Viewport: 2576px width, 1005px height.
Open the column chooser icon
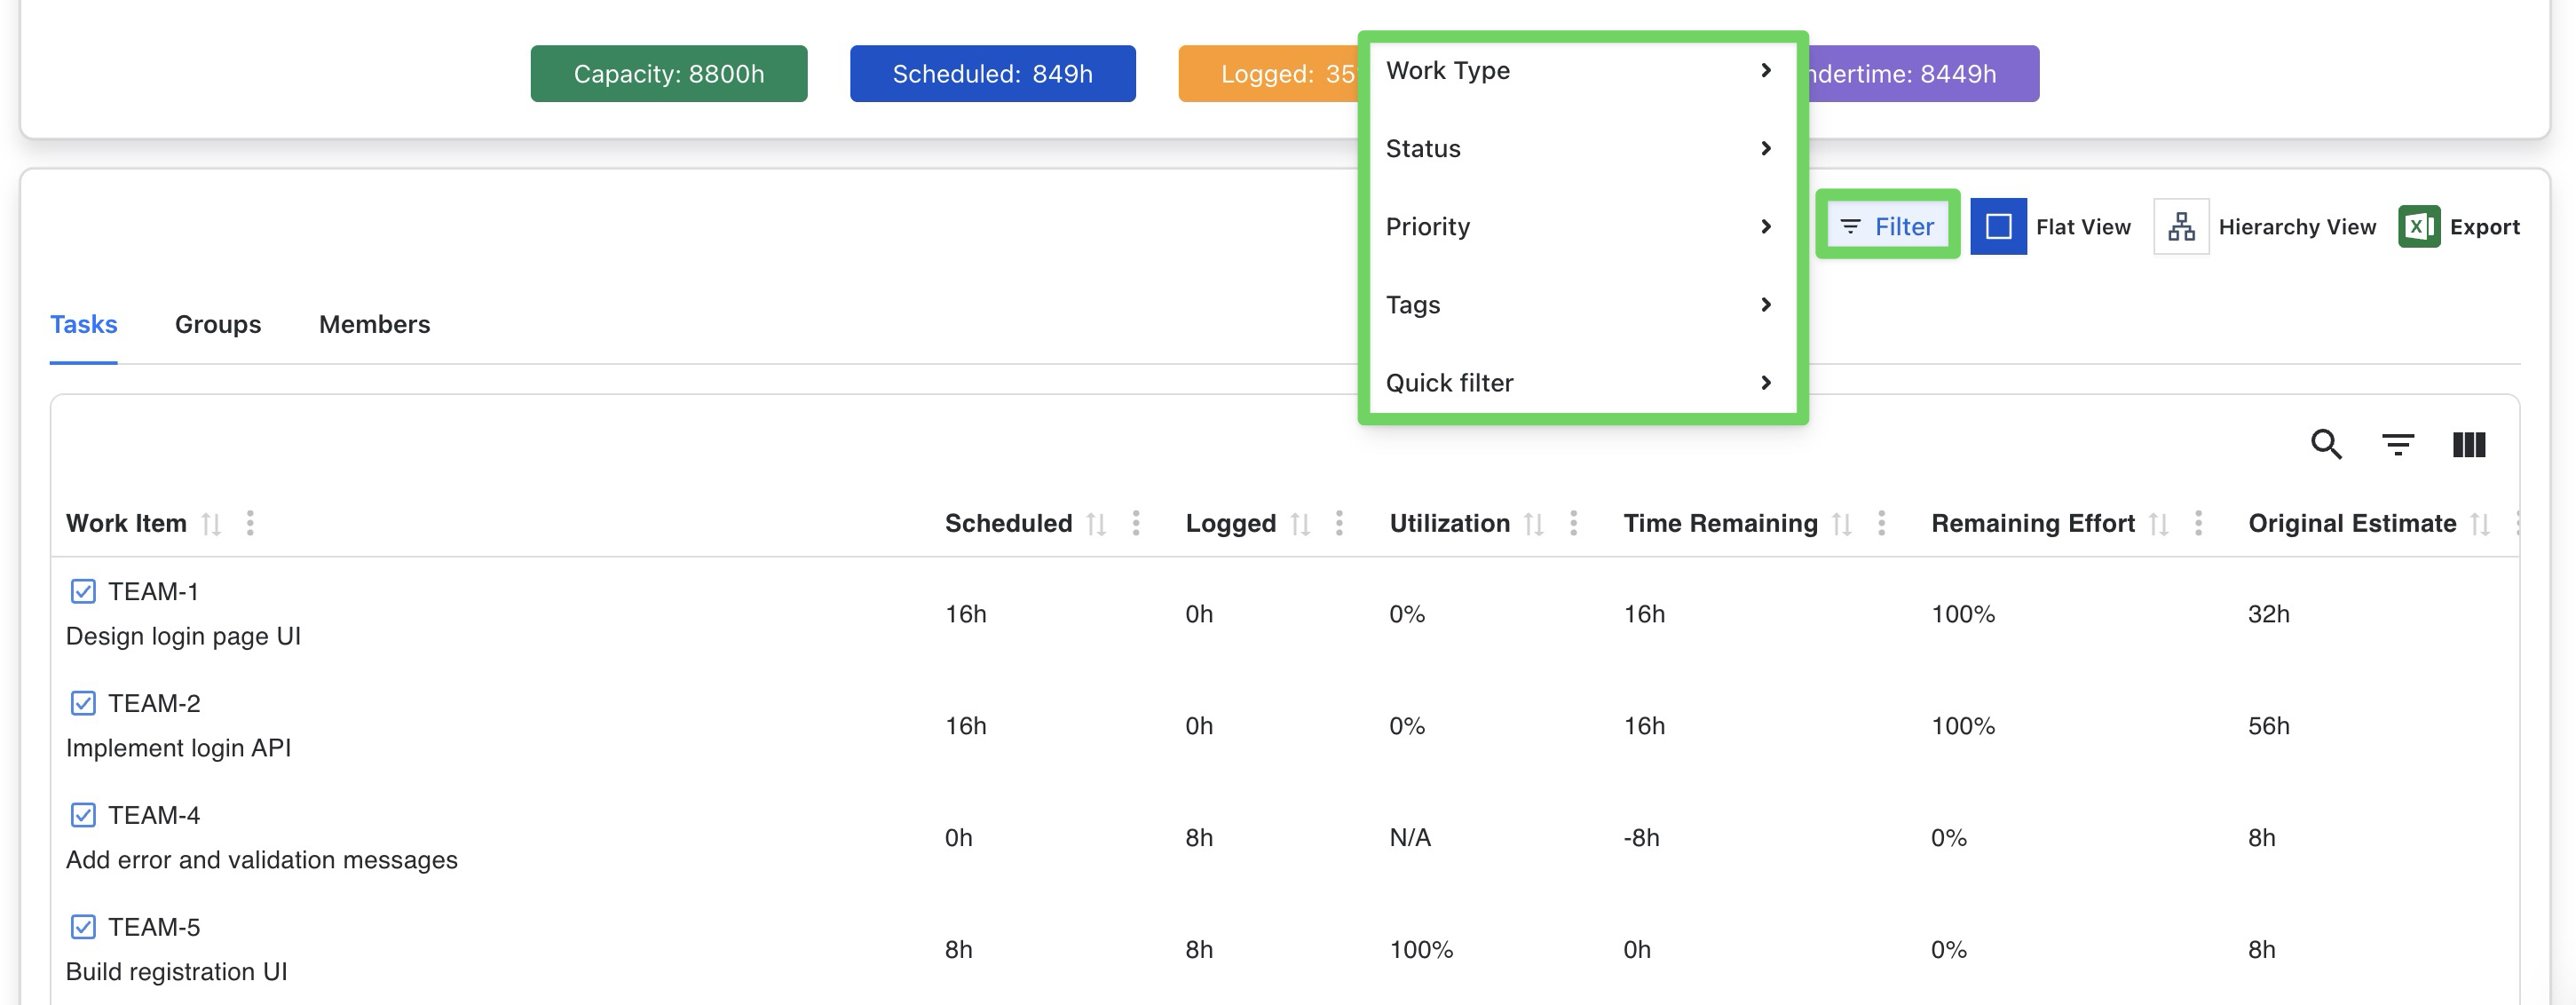[x=2468, y=444]
